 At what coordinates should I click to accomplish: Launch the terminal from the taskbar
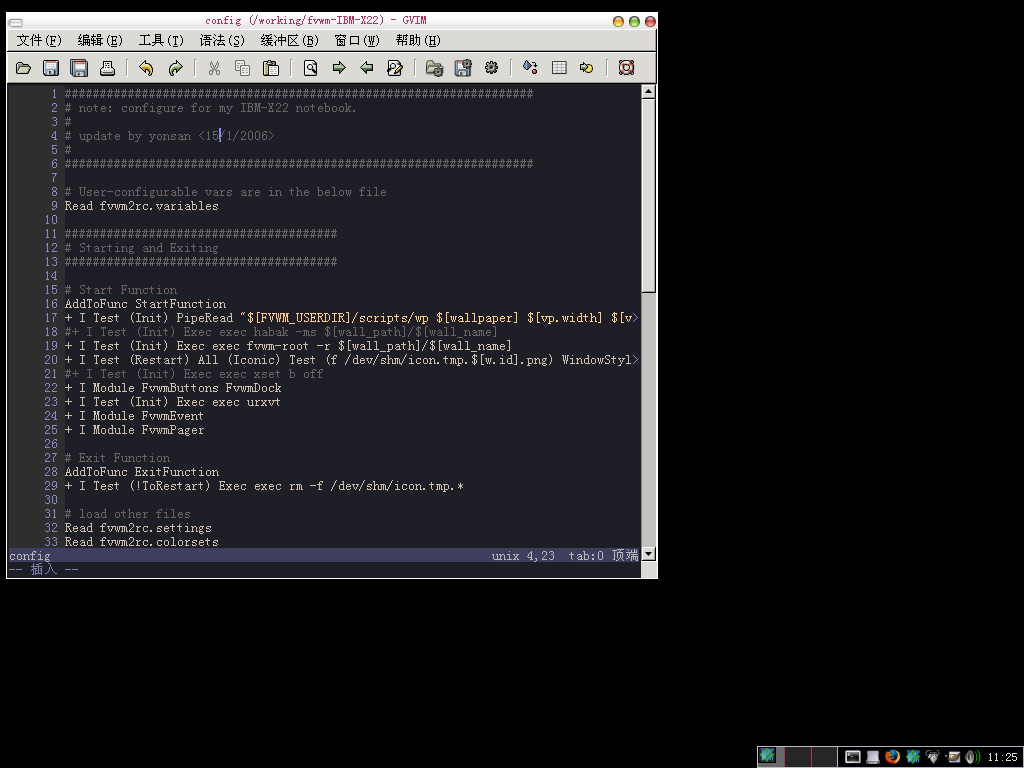[x=853, y=757]
